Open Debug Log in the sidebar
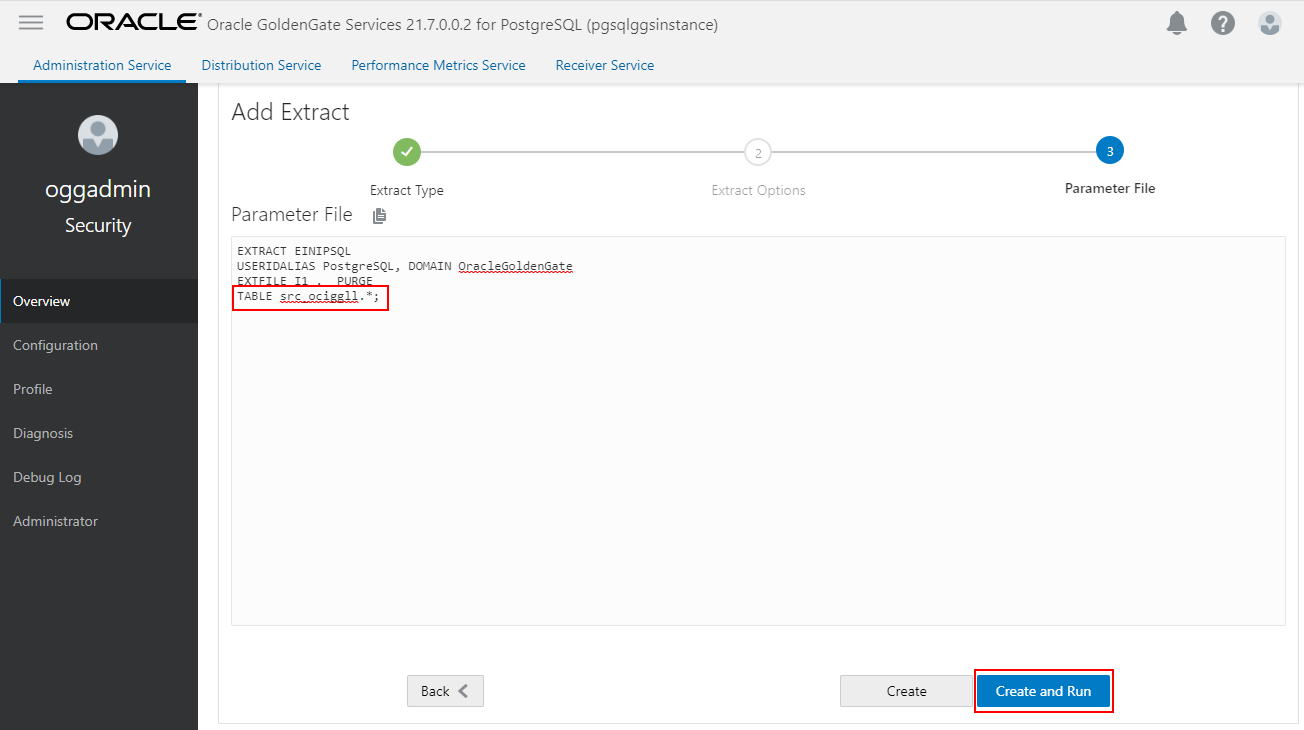Image resolution: width=1304 pixels, height=730 pixels. point(99,477)
